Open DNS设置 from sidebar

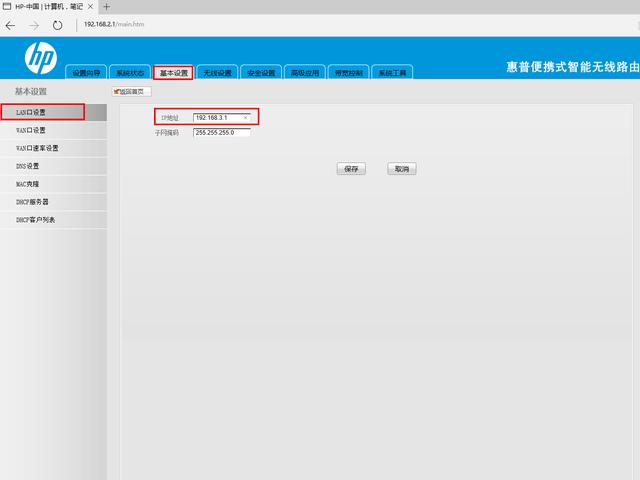28,166
